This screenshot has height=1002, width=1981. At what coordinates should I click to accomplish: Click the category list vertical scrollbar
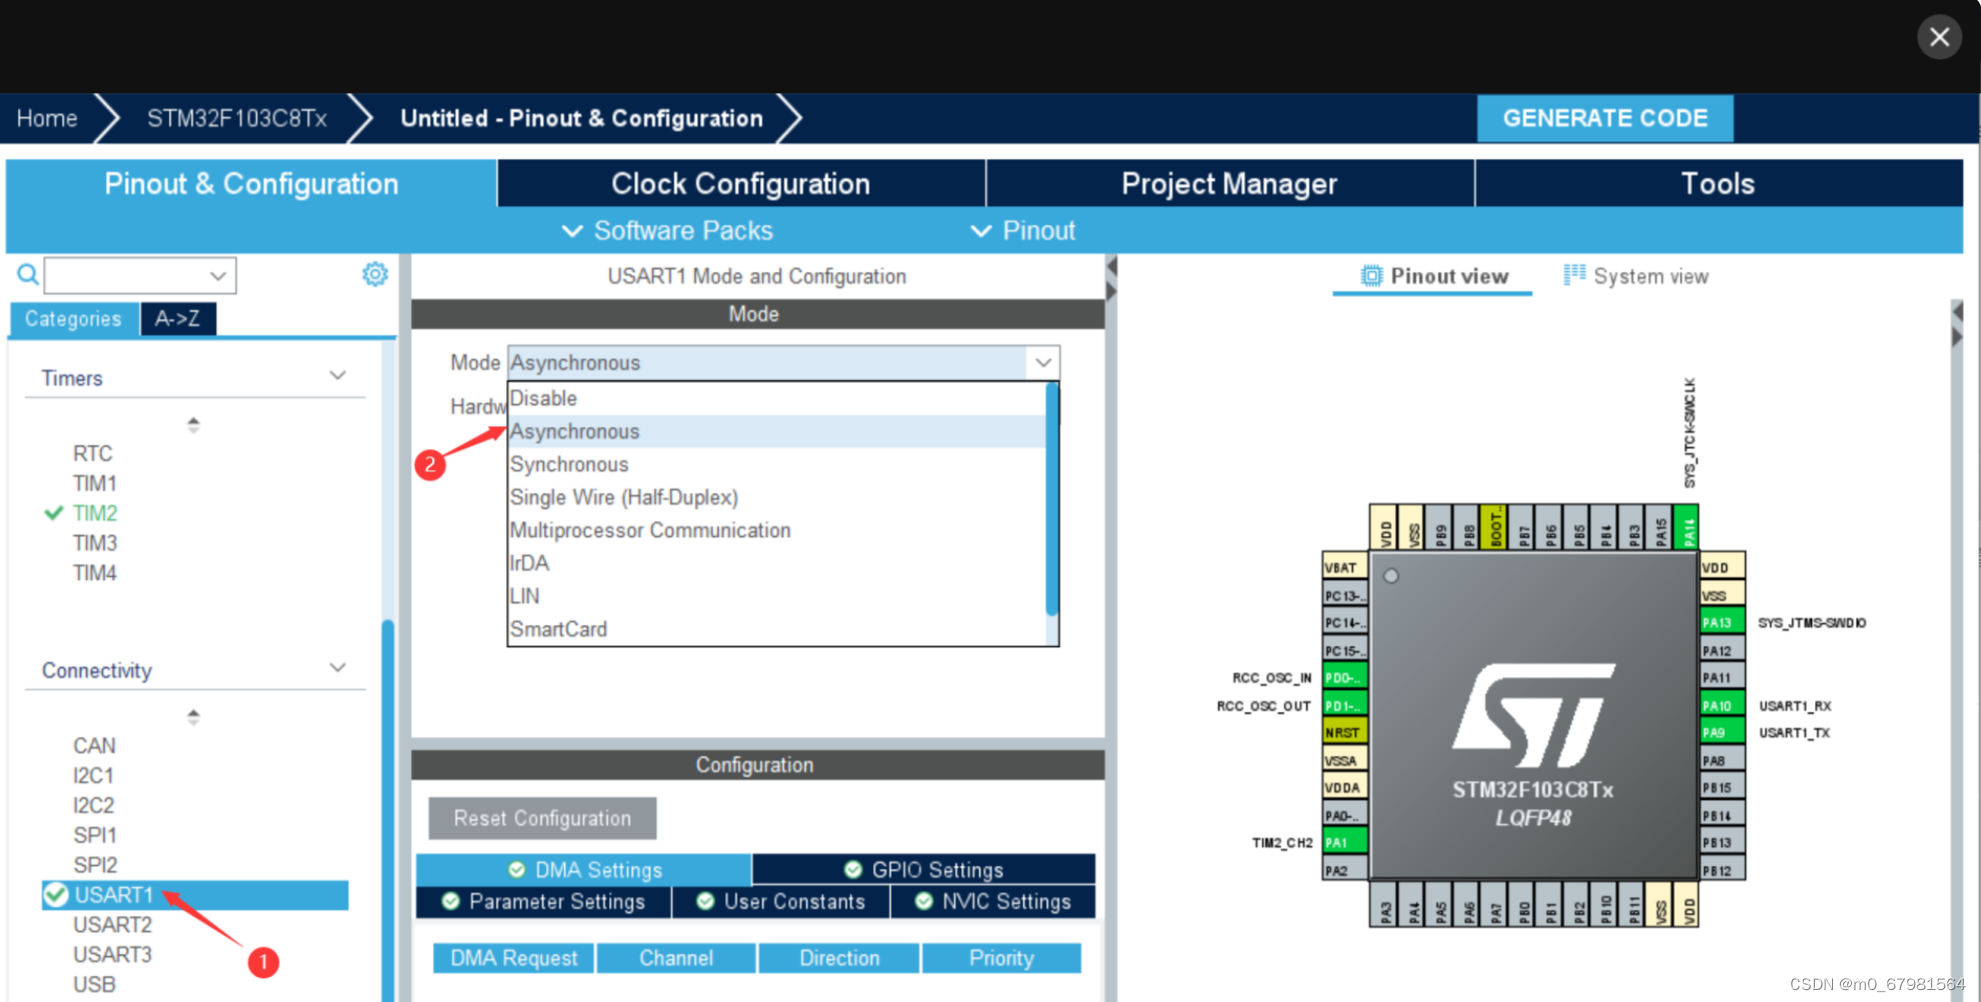pos(387,810)
